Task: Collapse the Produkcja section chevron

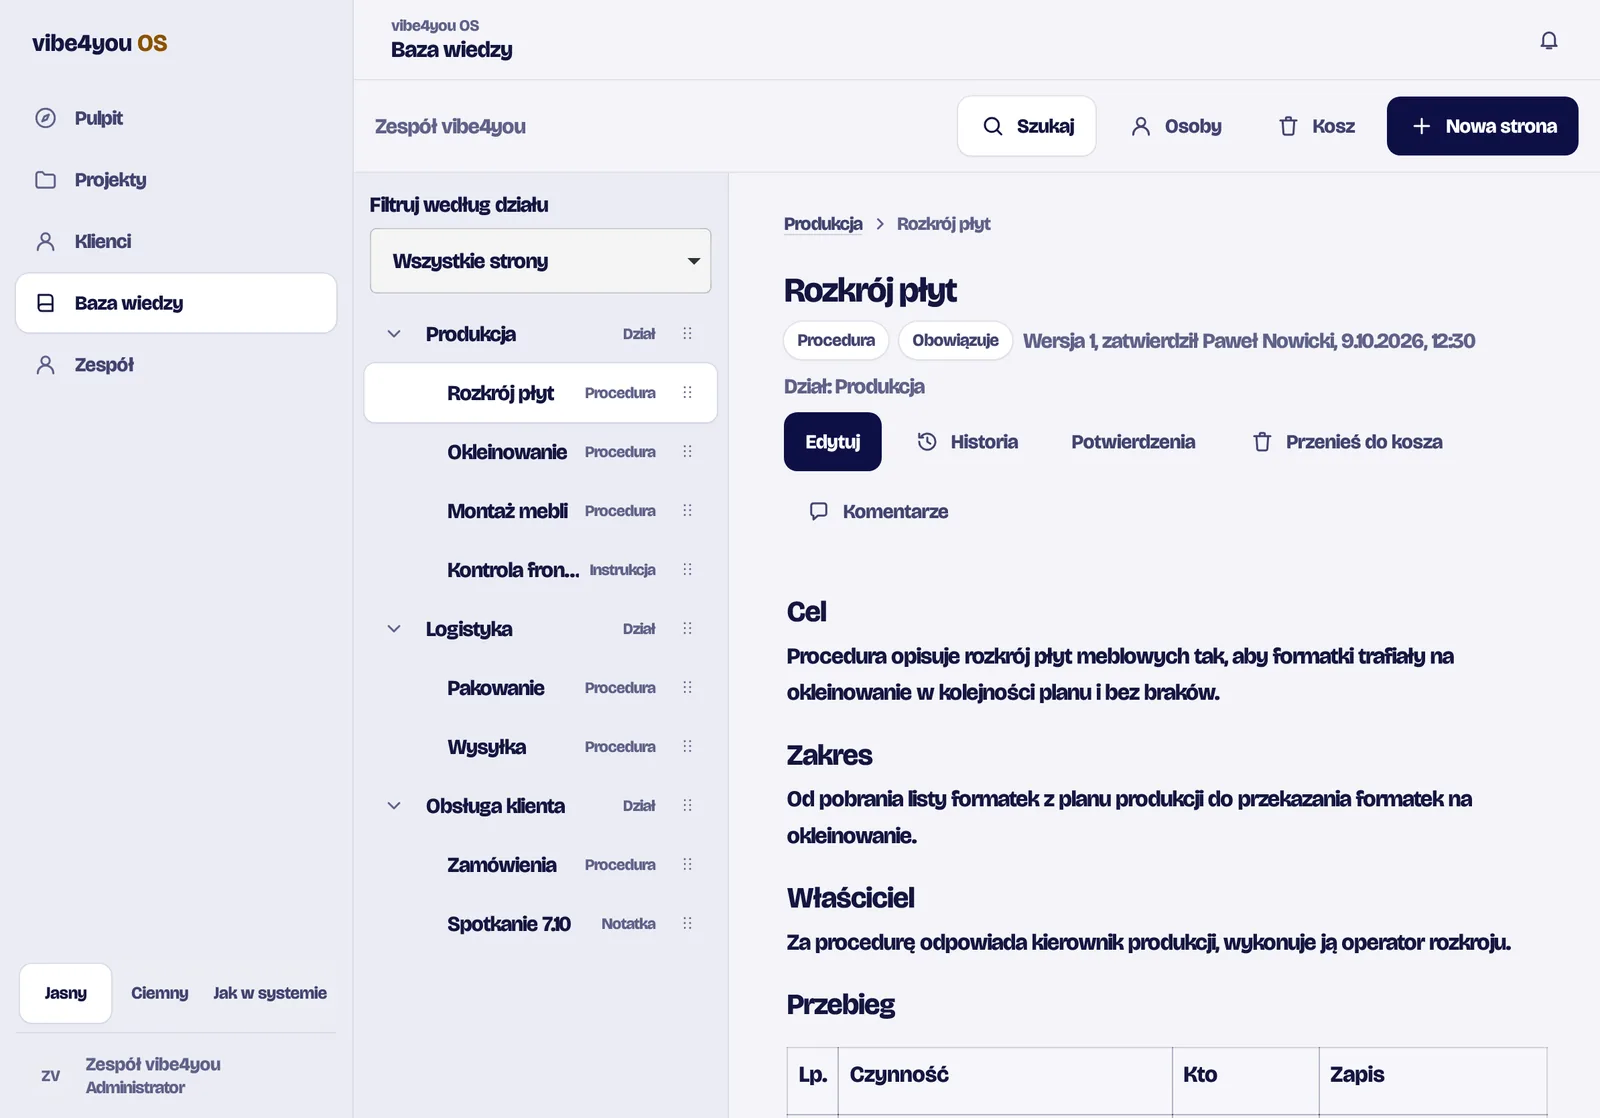Action: (394, 334)
